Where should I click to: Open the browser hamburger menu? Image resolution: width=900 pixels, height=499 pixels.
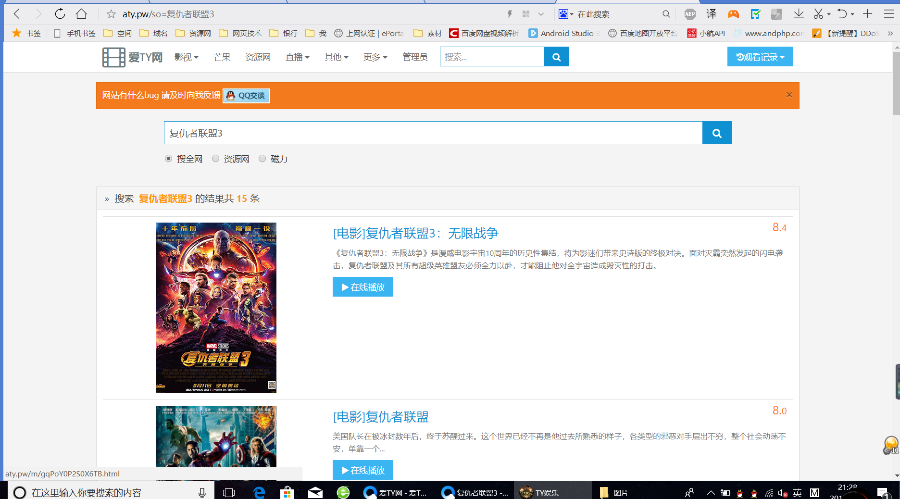pyautogui.click(x=889, y=14)
